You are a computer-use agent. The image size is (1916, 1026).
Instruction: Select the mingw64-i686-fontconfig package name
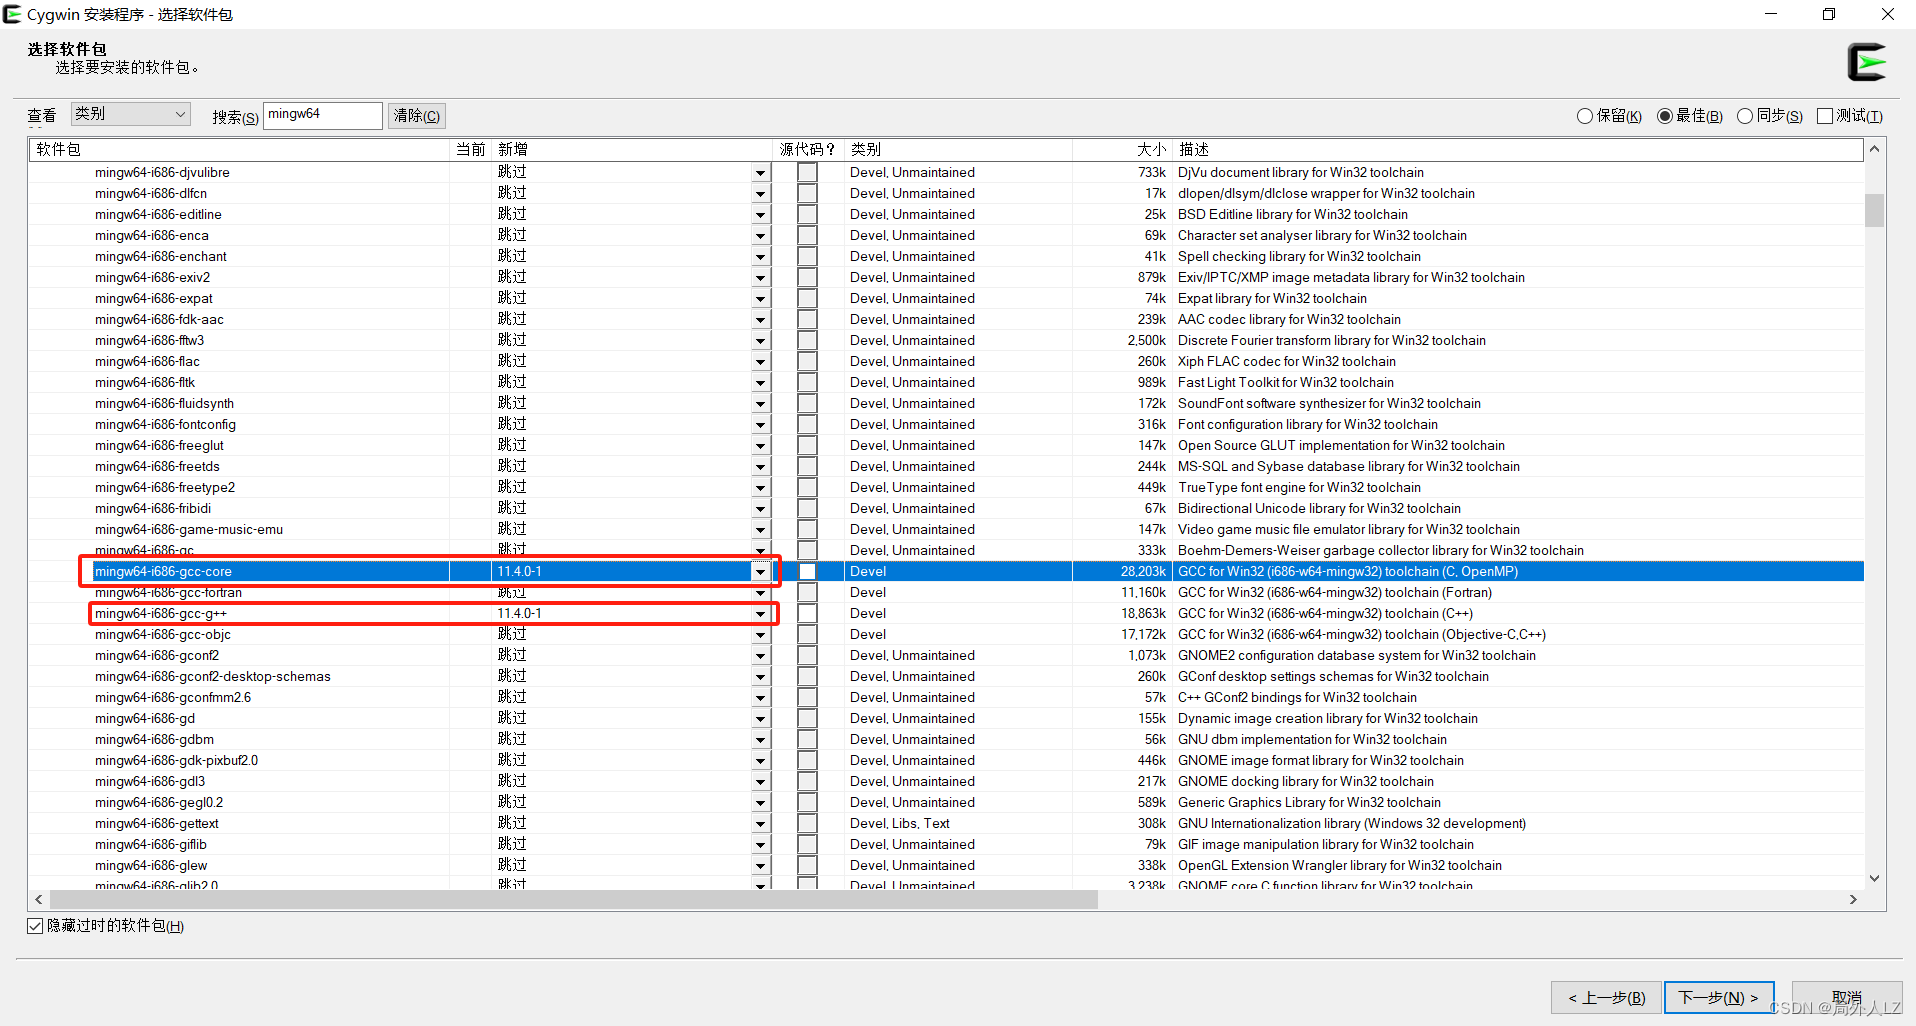tap(165, 425)
